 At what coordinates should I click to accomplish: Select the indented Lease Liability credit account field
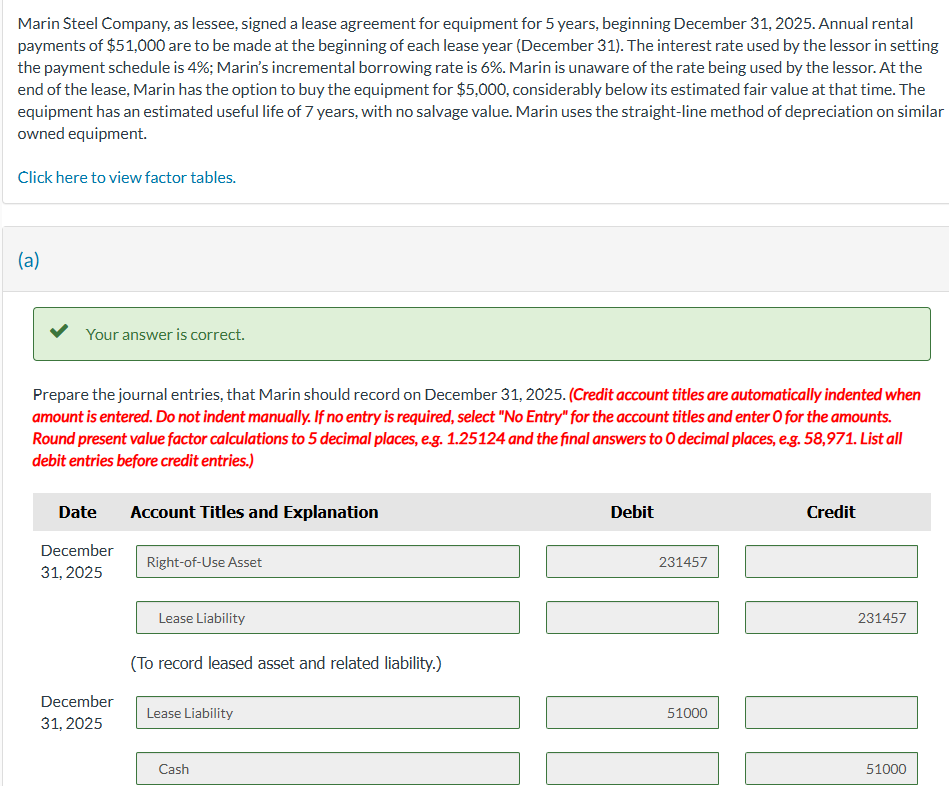coord(327,617)
